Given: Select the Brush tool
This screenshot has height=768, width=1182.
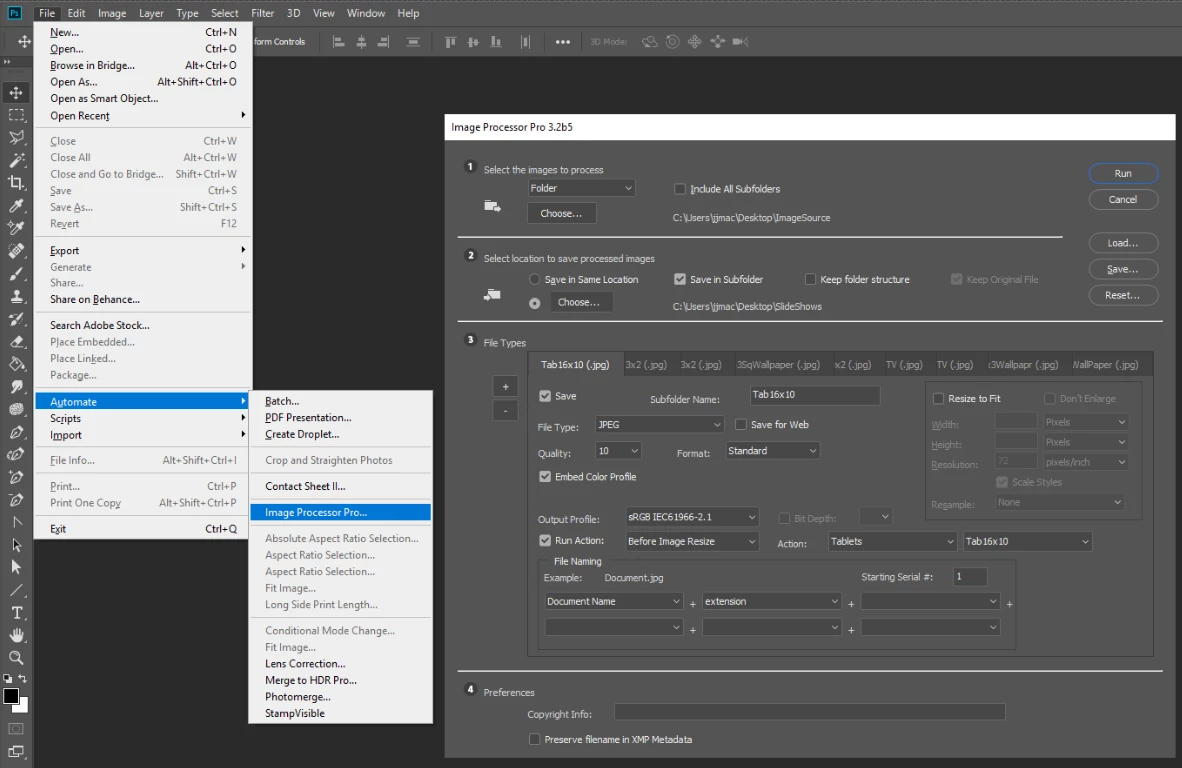Looking at the screenshot, I should point(16,274).
